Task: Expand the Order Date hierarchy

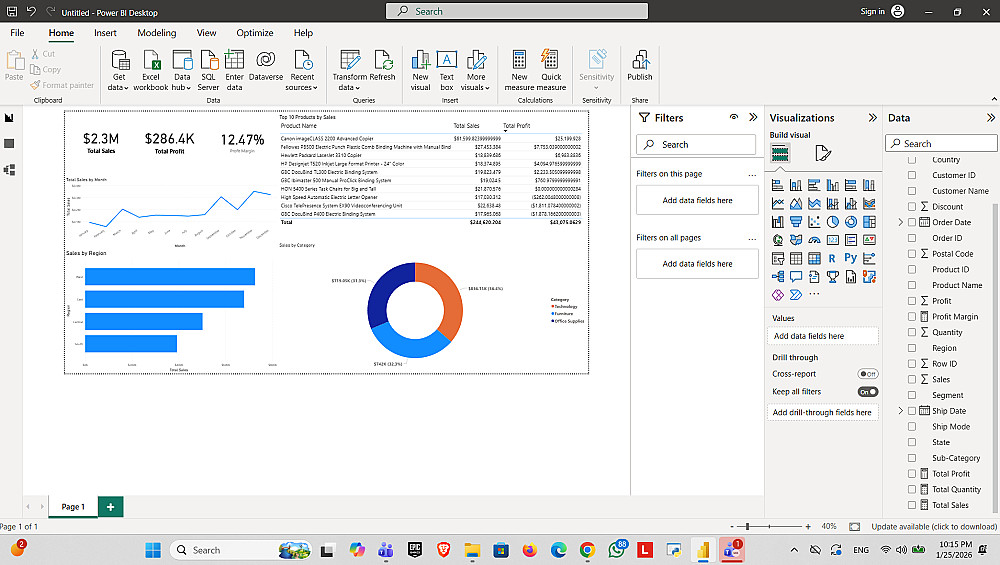Action: [x=901, y=223]
